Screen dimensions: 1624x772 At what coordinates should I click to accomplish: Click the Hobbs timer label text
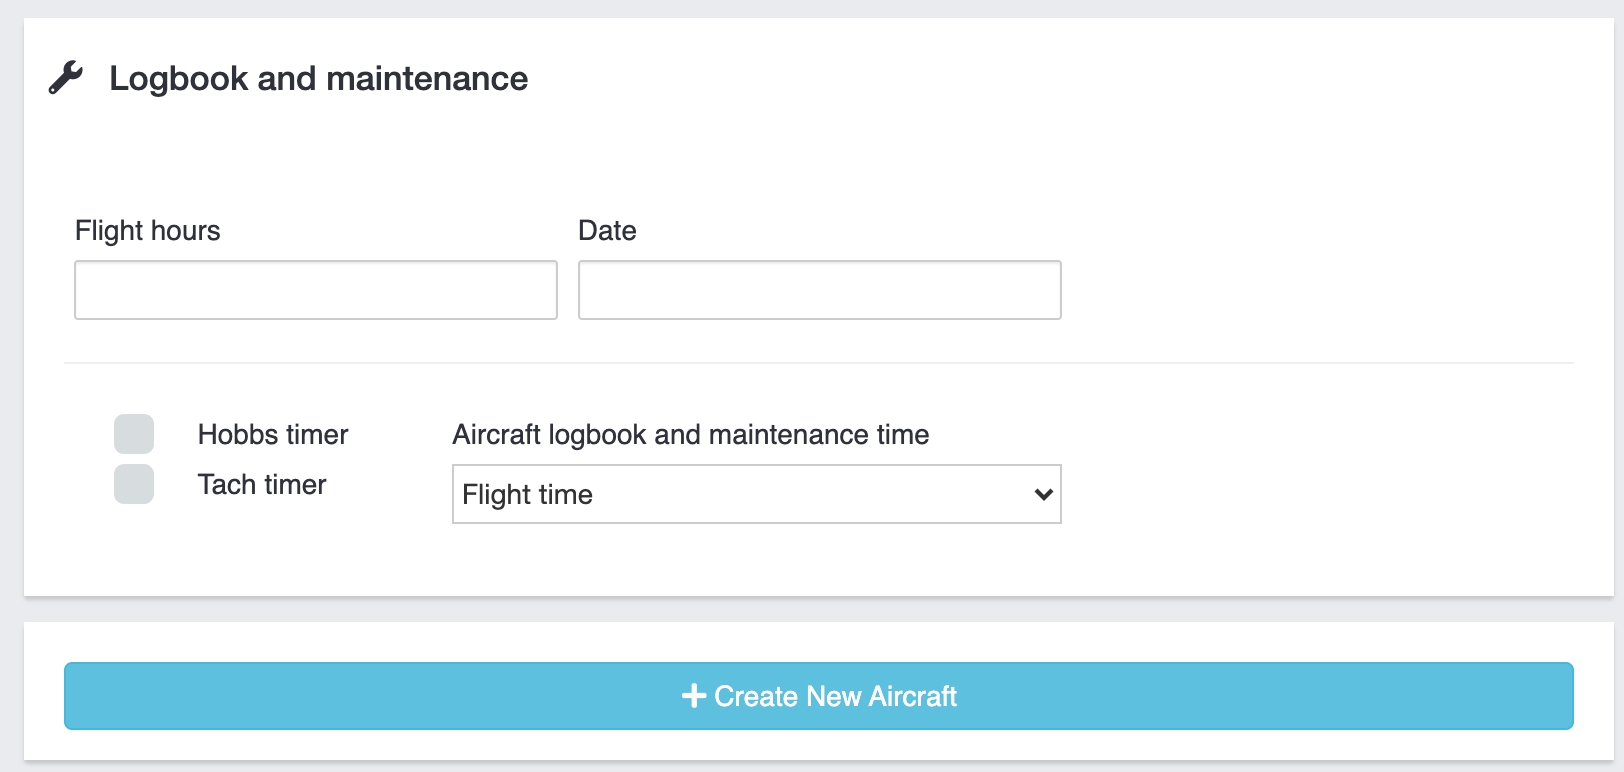click(x=272, y=435)
